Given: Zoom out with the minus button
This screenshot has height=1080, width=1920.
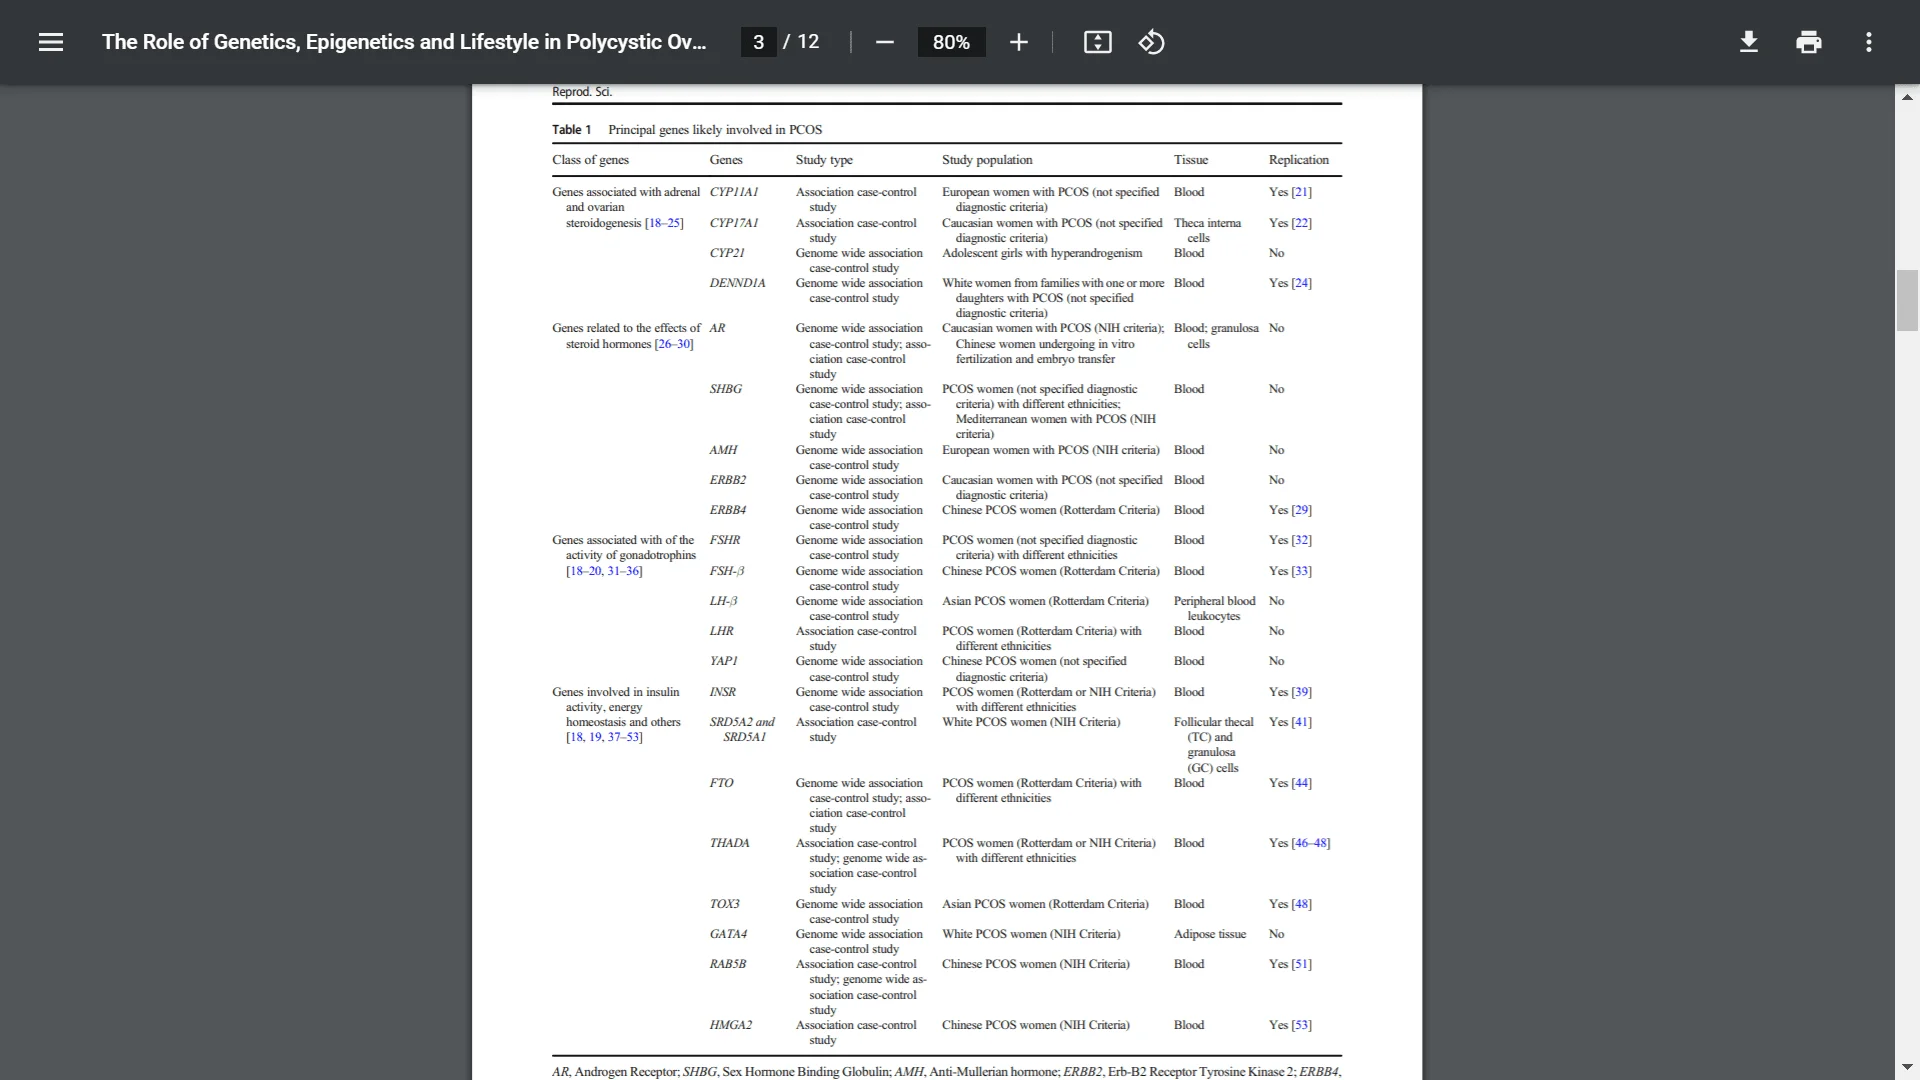Looking at the screenshot, I should click(x=884, y=42).
